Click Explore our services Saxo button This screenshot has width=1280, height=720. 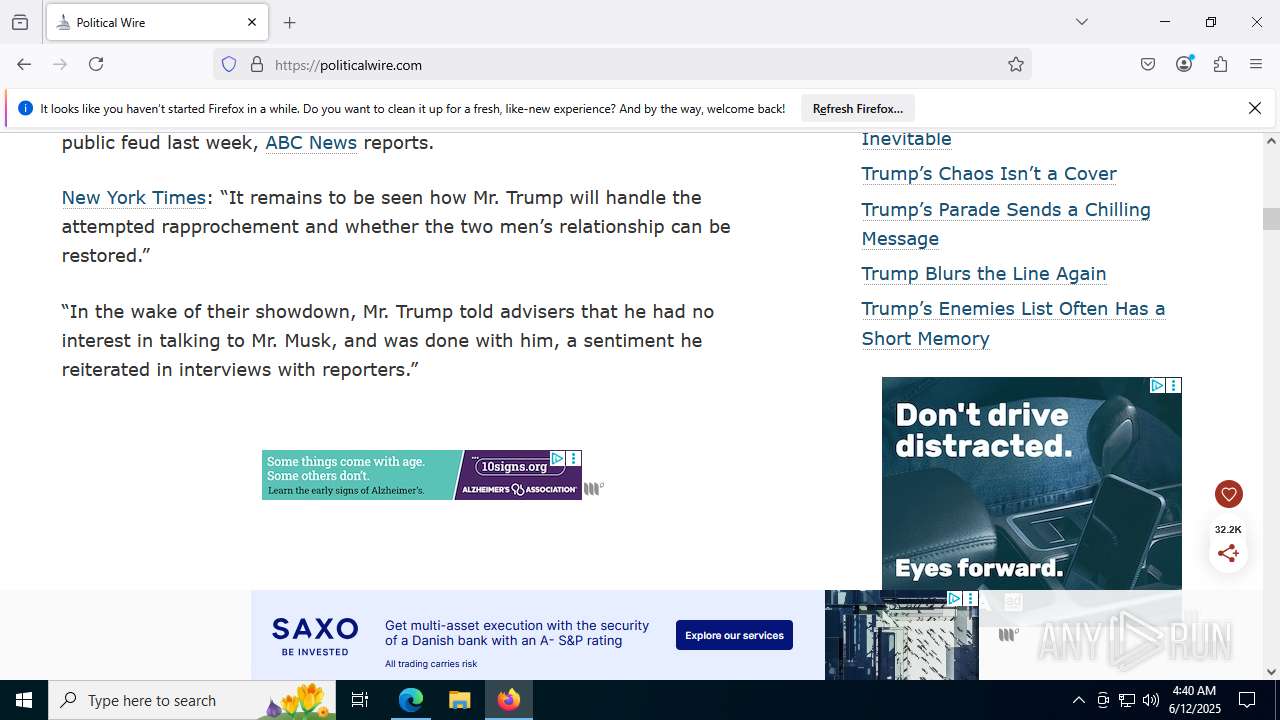click(734, 635)
